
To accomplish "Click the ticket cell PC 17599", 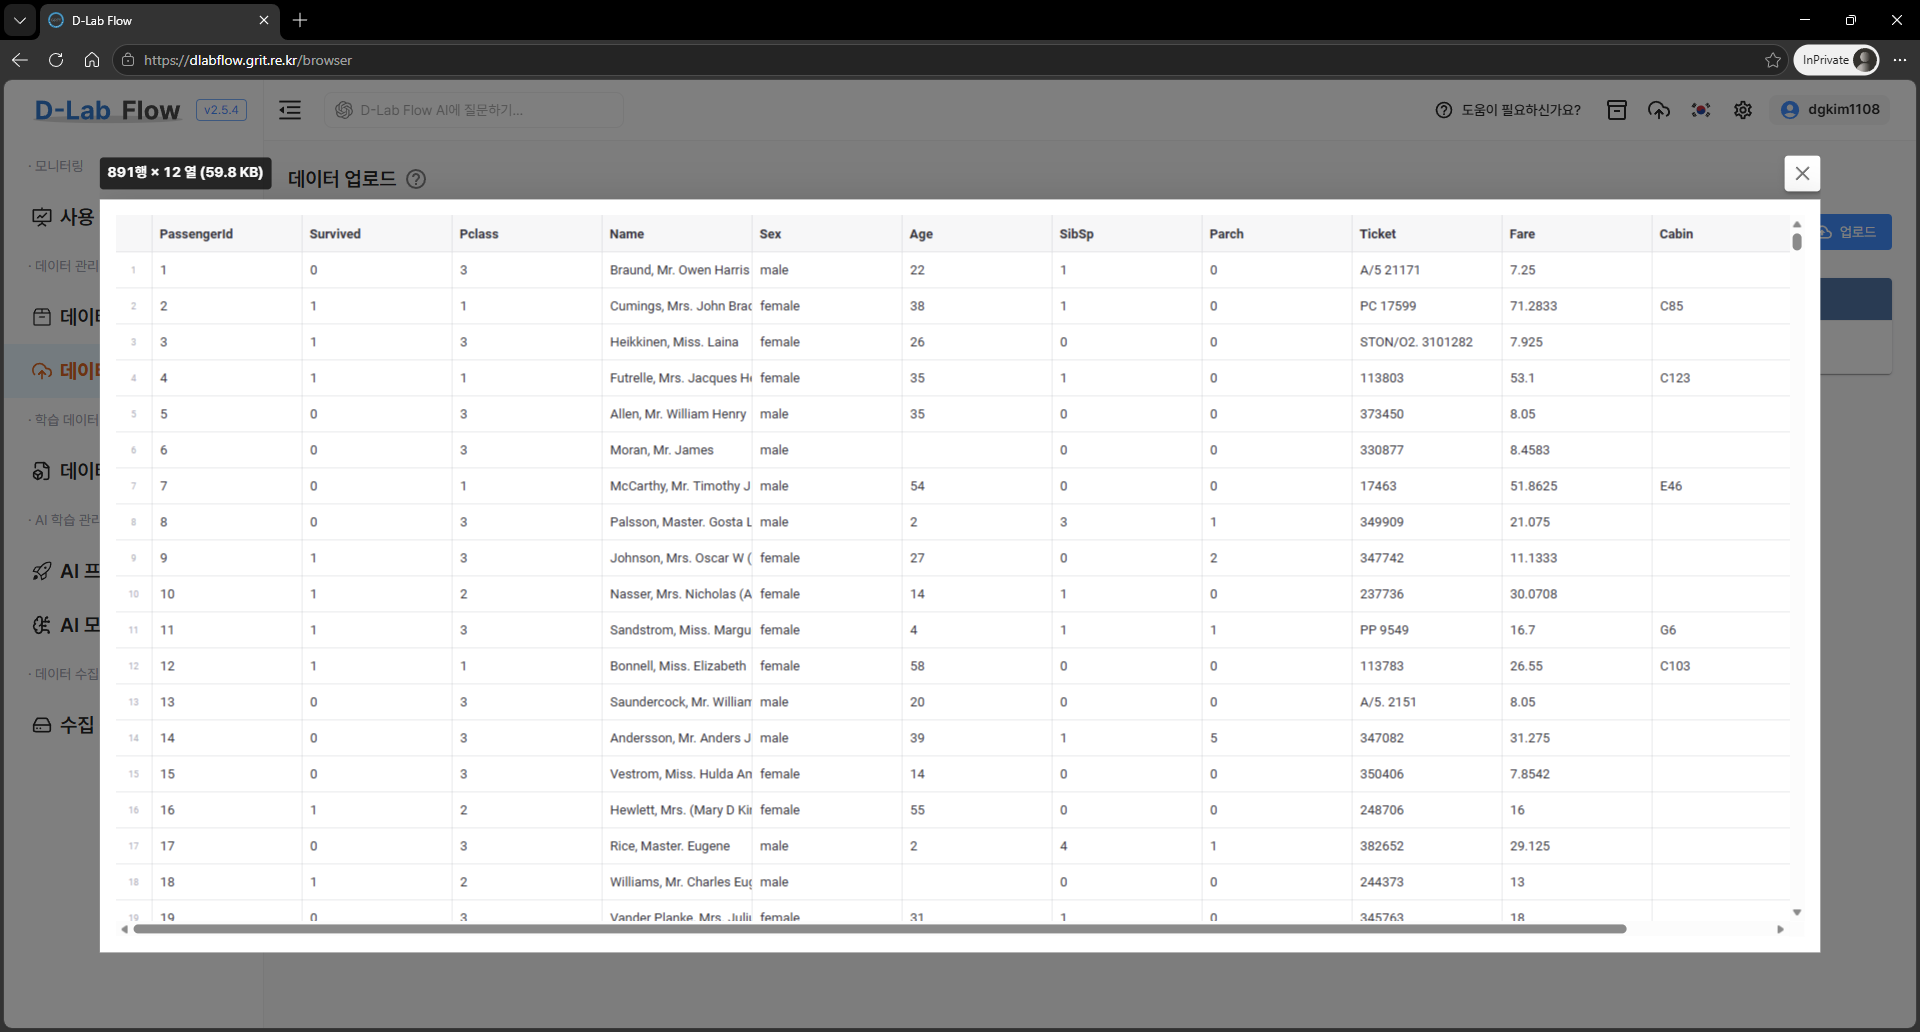I will click(x=1426, y=306).
